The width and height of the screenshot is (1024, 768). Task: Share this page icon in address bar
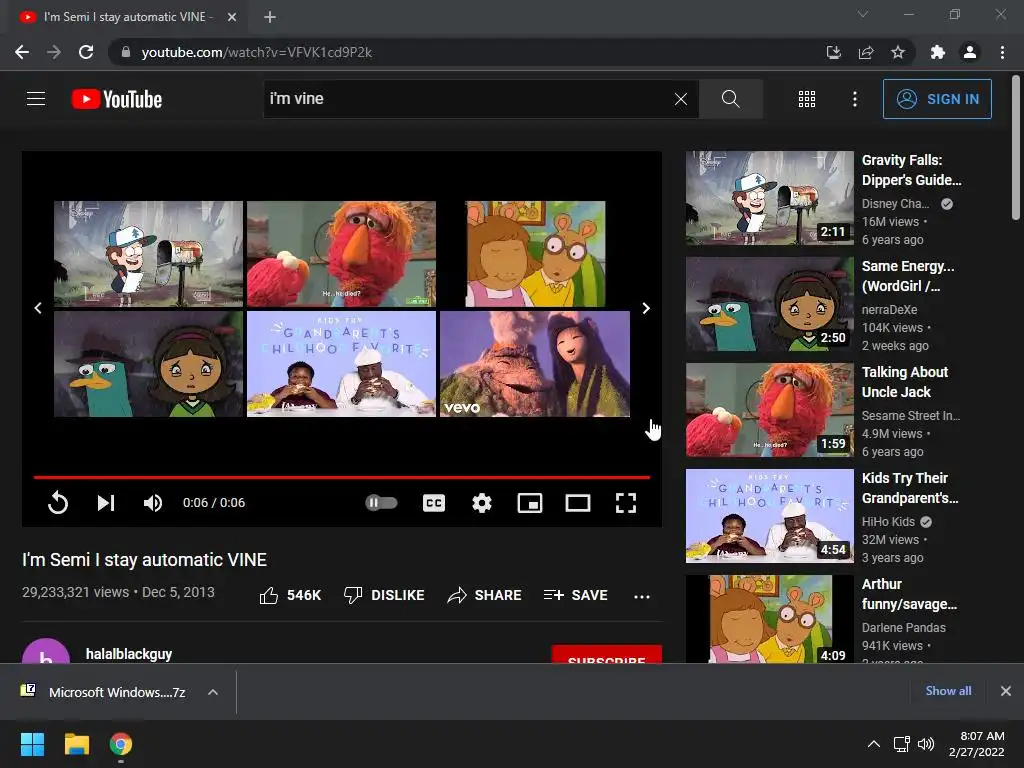[x=866, y=52]
